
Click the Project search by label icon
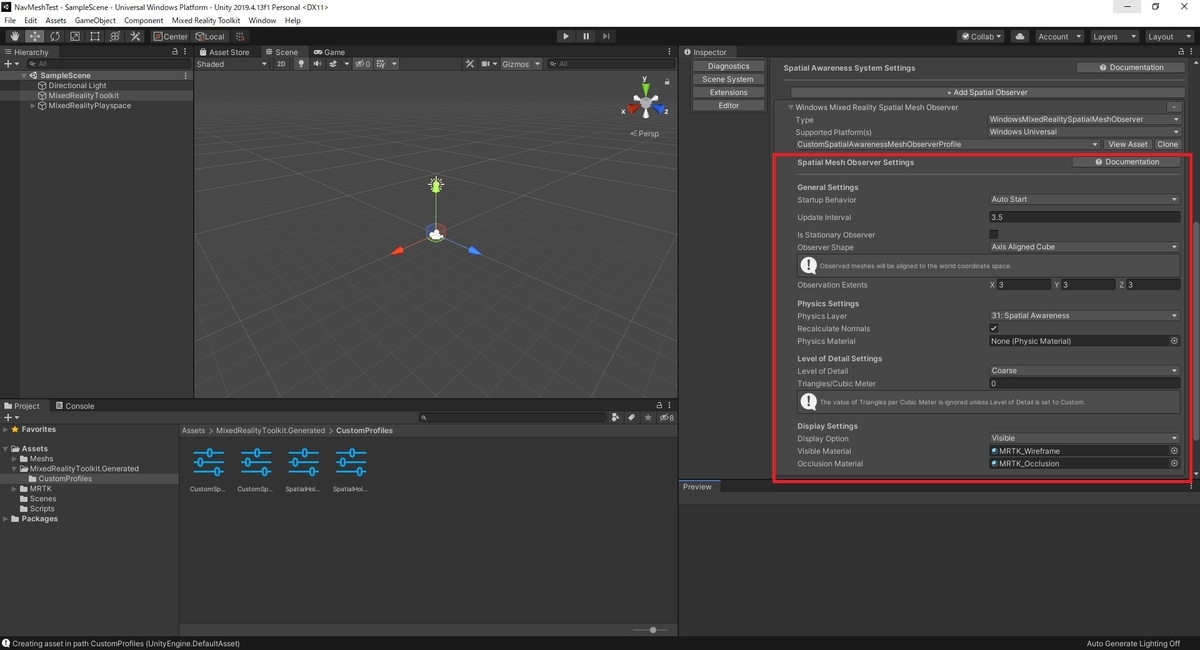632,418
